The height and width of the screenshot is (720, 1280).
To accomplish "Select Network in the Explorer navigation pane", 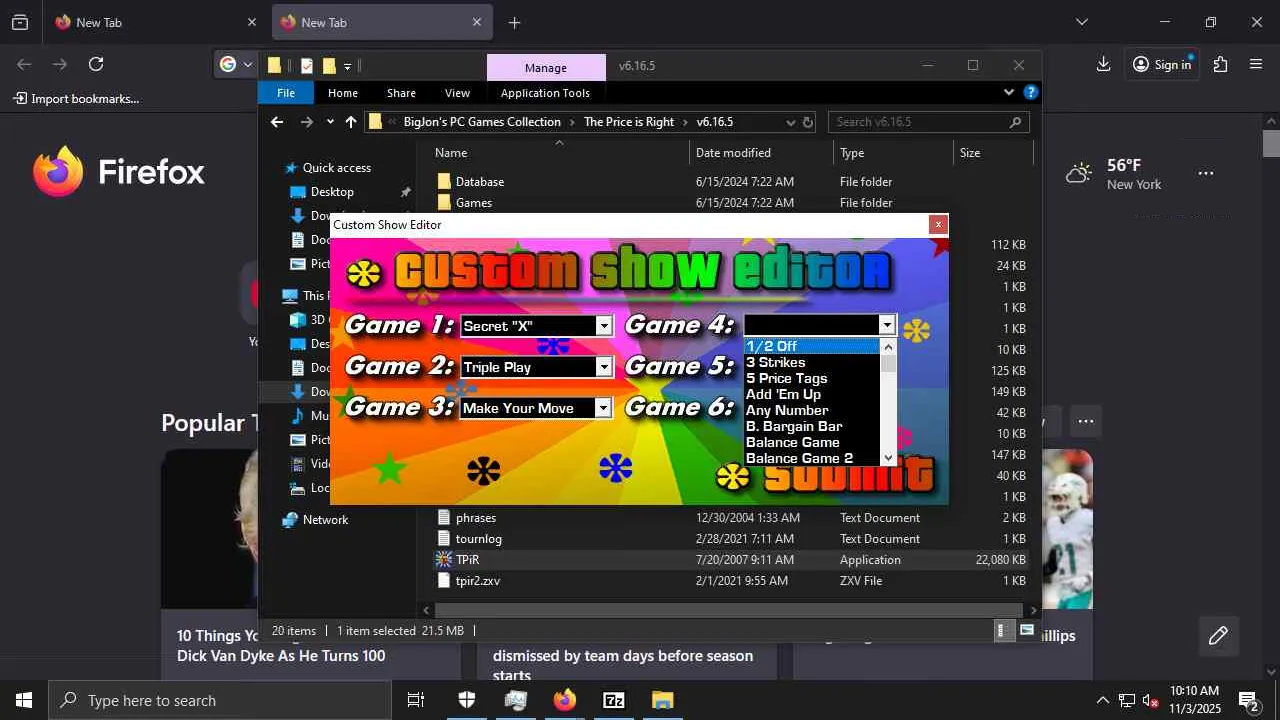I will (325, 520).
